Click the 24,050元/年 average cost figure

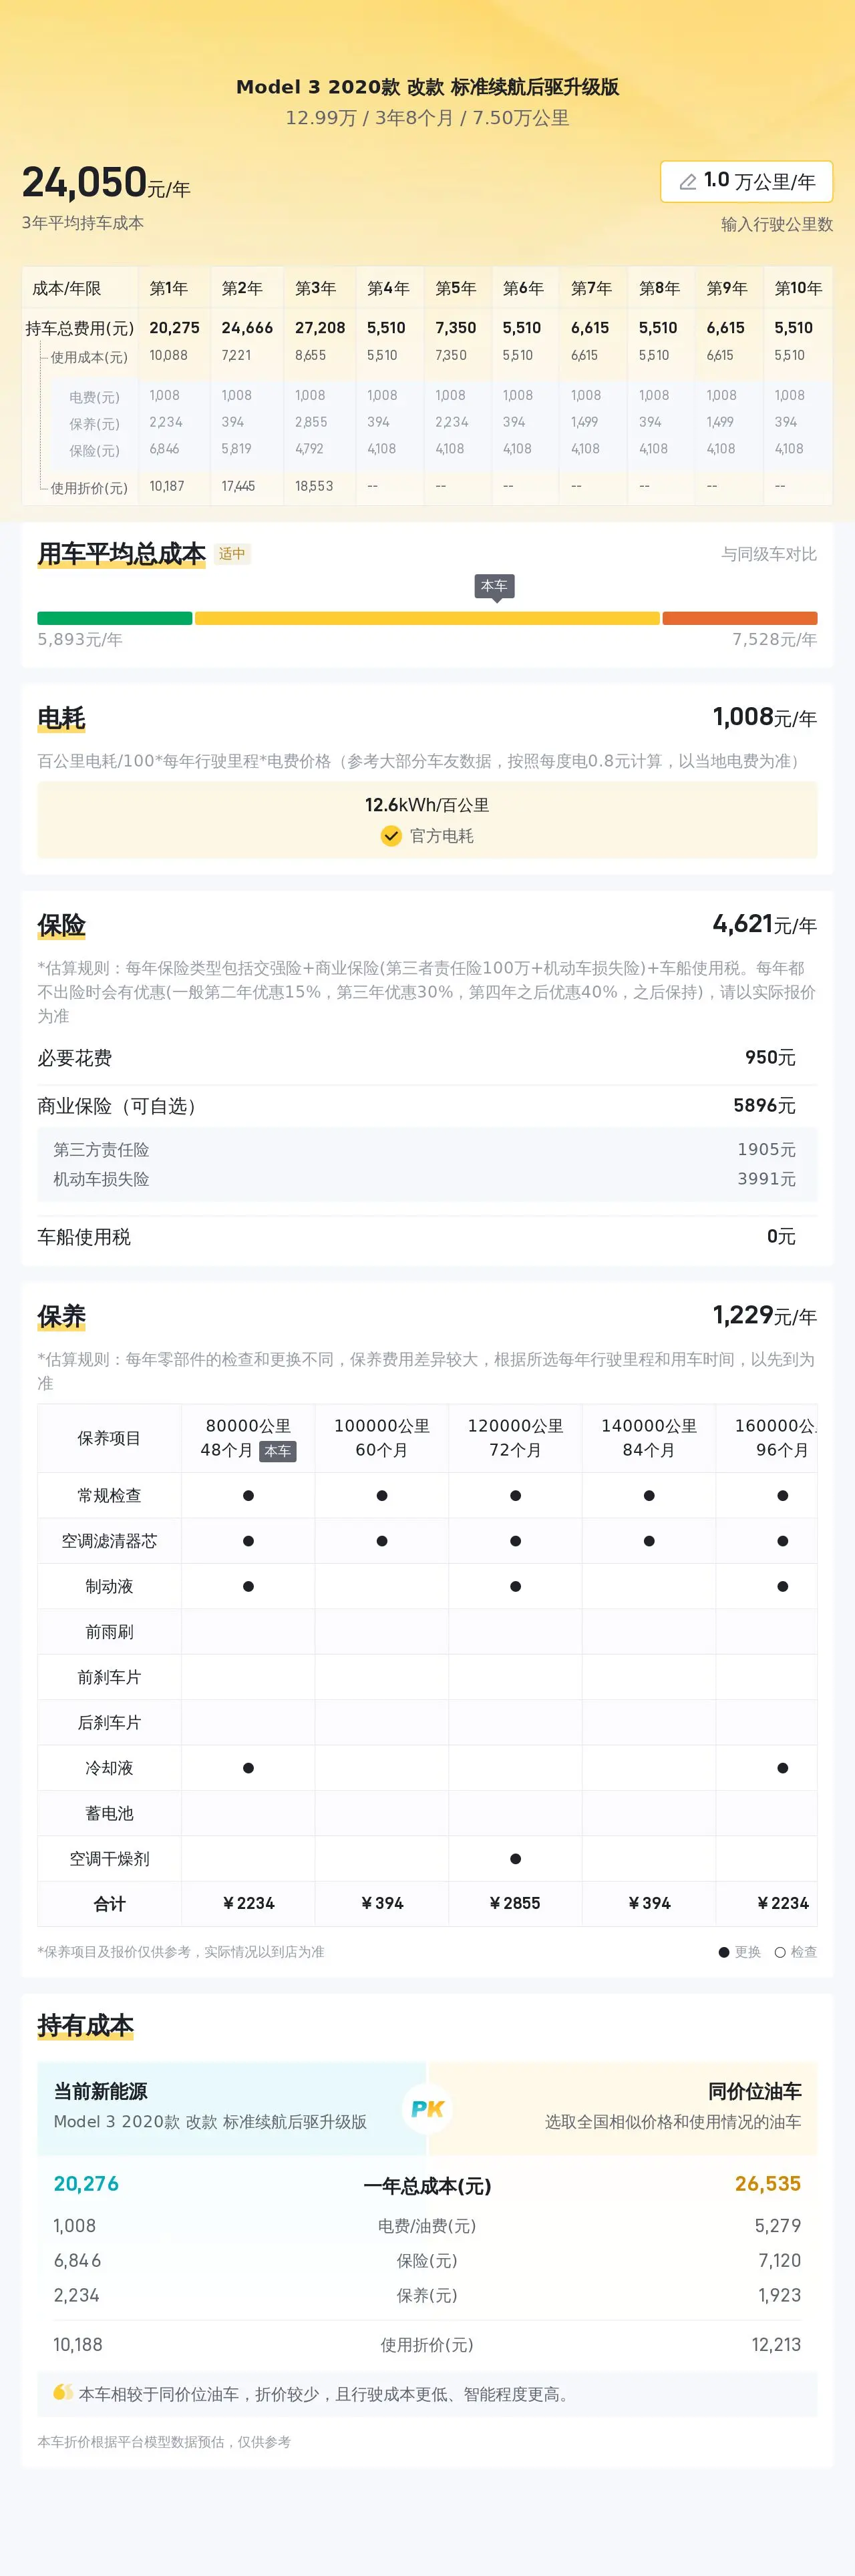(x=106, y=183)
